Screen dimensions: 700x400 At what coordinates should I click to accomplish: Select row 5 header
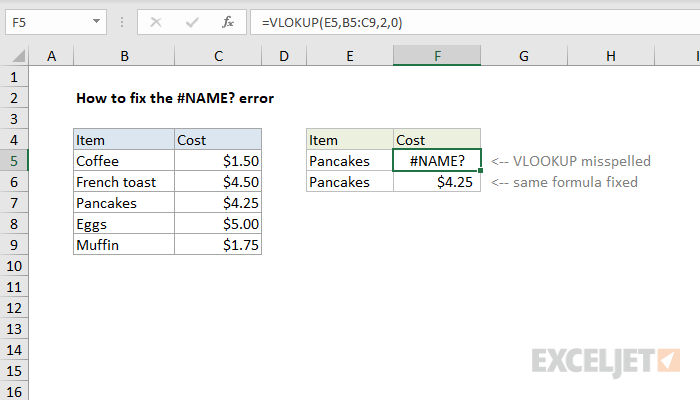pos(14,161)
